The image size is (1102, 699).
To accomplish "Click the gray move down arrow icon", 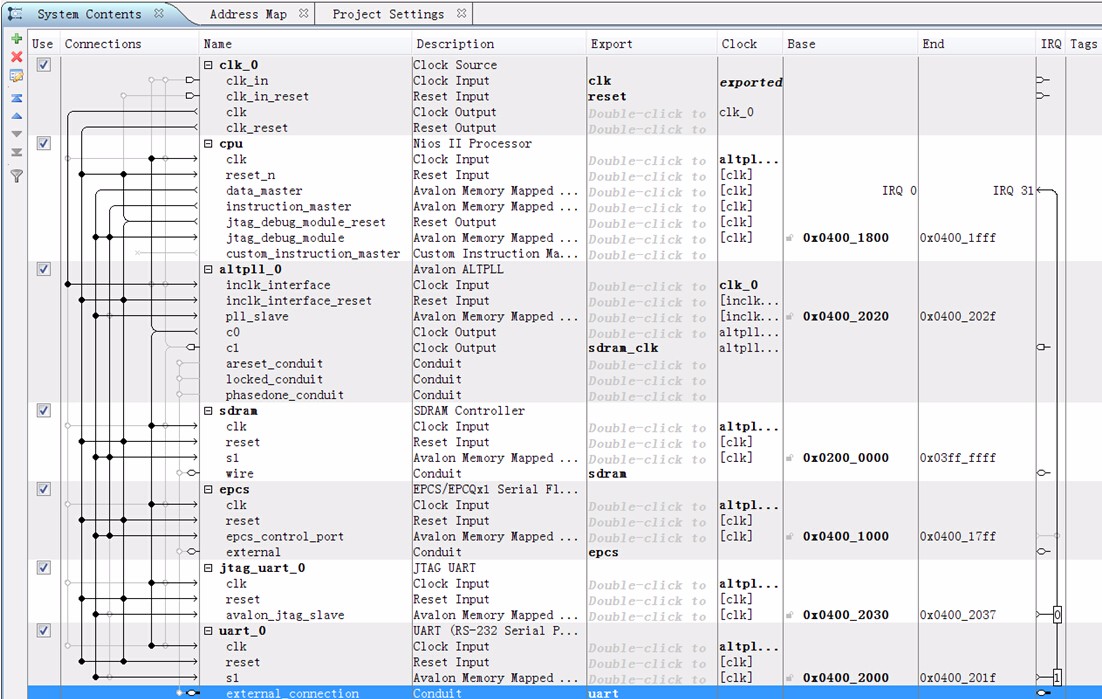I will pyautogui.click(x=16, y=134).
